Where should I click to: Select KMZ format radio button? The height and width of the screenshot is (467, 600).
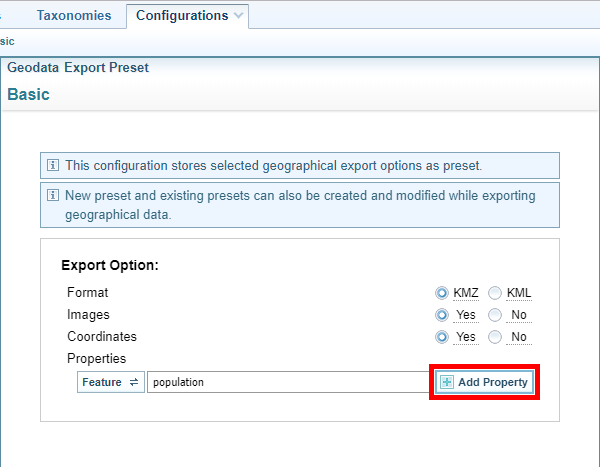click(442, 293)
